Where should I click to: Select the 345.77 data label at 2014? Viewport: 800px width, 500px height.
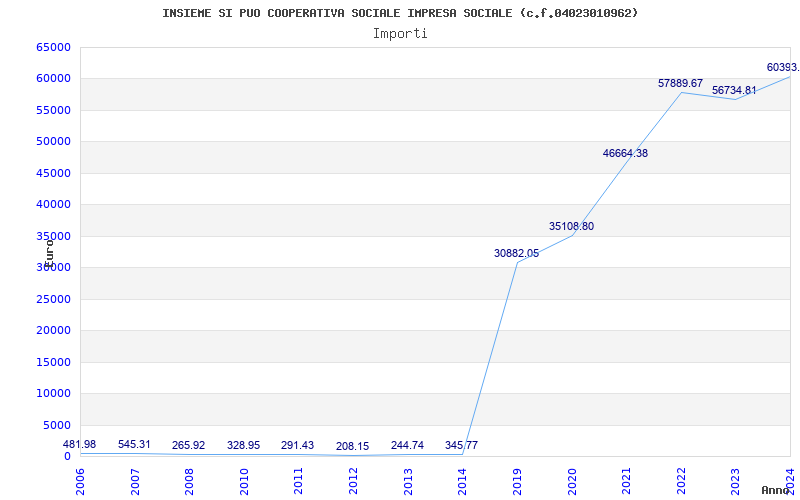coord(462,445)
